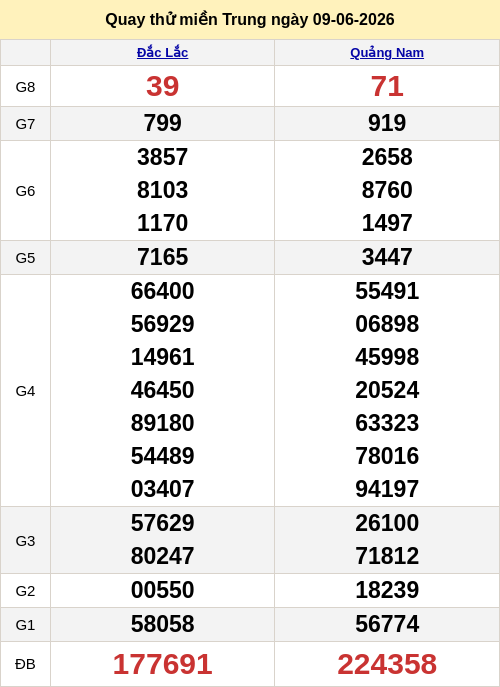Select the G3 number 26100
This screenshot has height=687, width=500.
[387, 523]
